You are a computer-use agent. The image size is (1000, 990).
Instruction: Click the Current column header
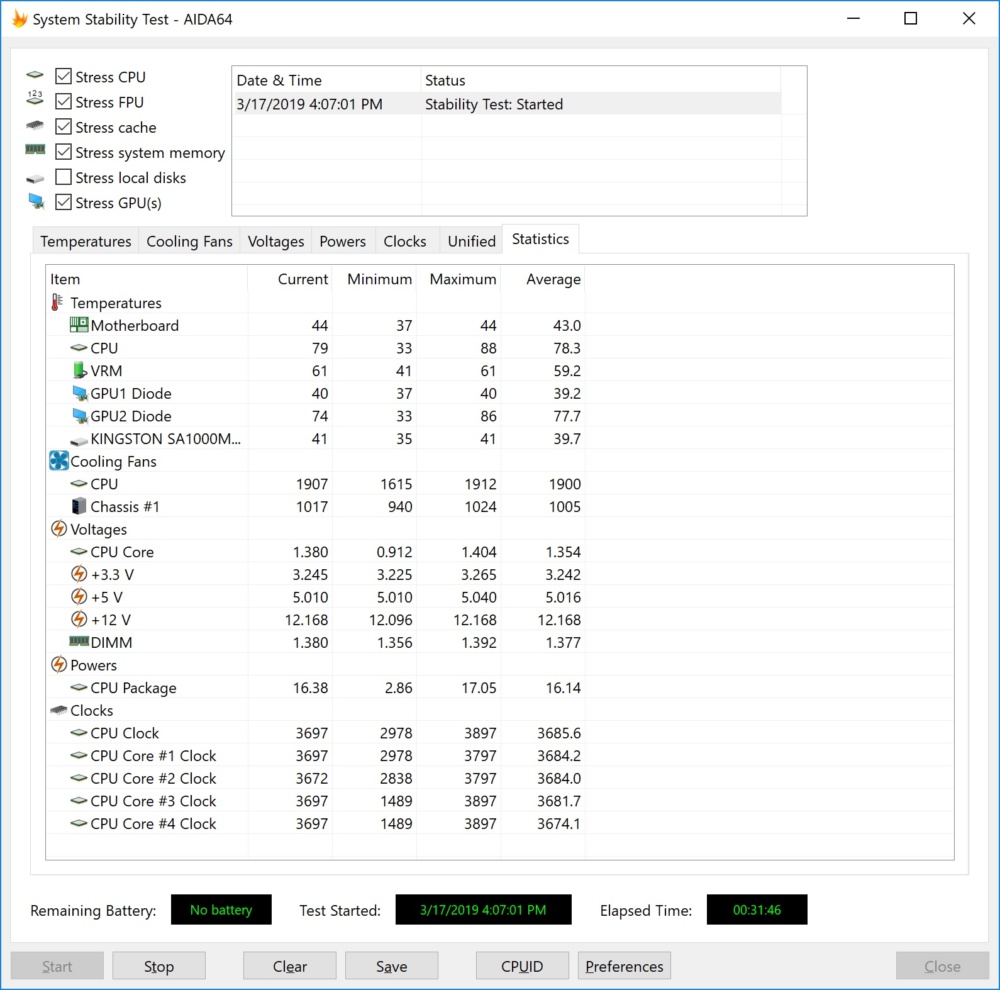290,279
